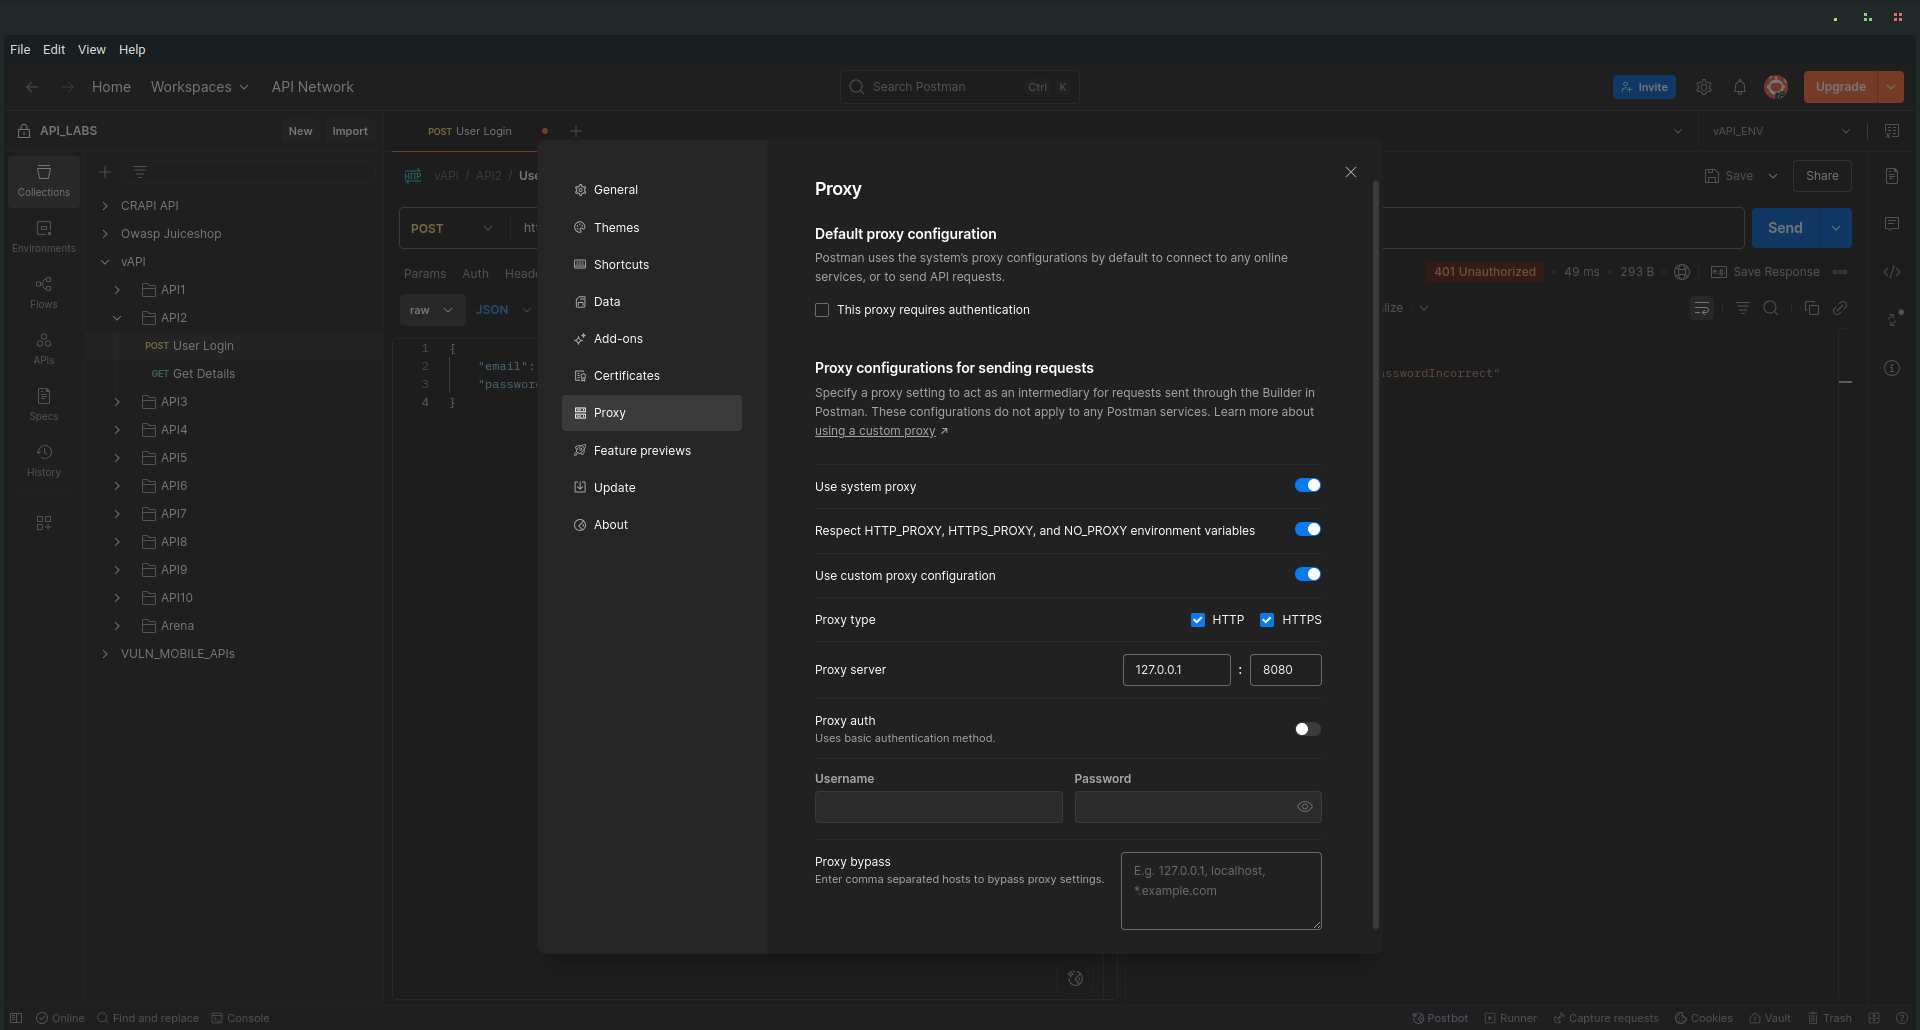
Task: Open the APIs sidebar panel
Action: (x=44, y=349)
